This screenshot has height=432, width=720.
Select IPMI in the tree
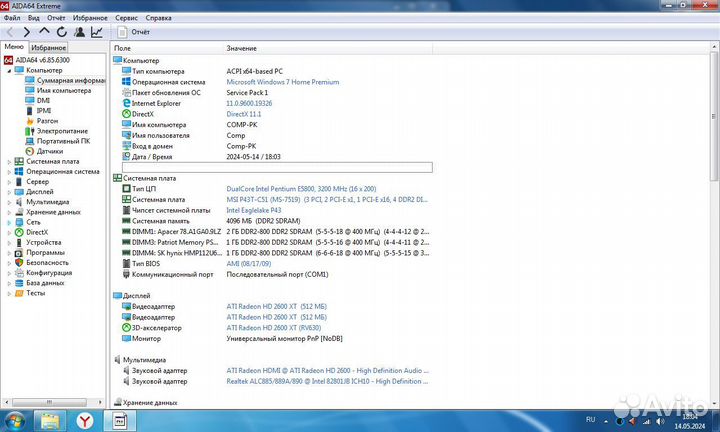pos(38,111)
